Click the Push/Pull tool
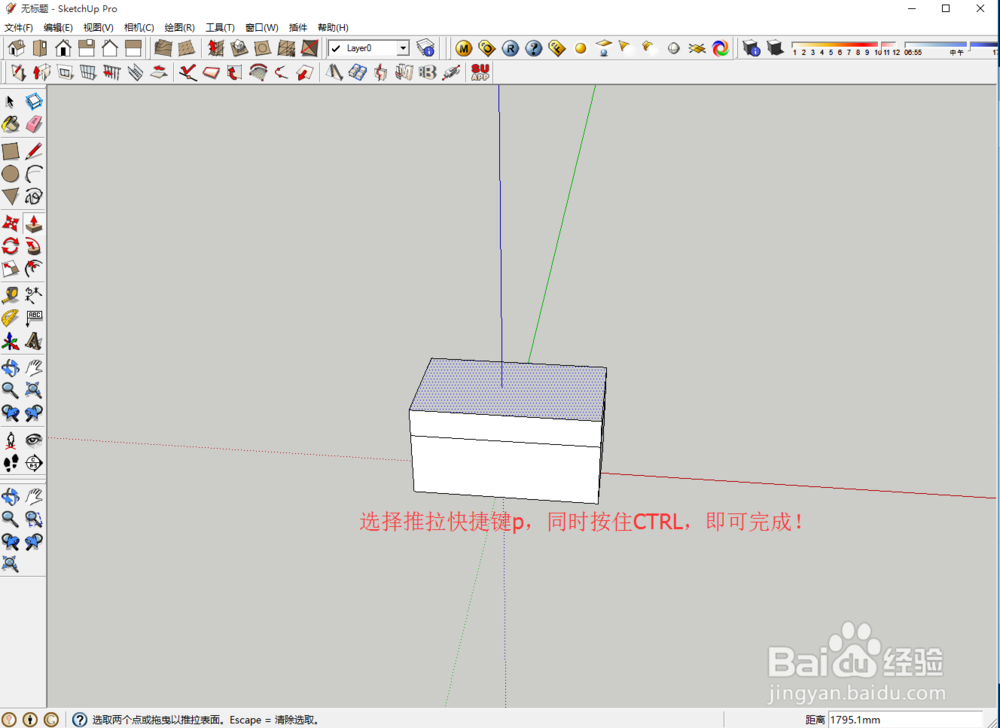This screenshot has height=728, width=1000. [34, 223]
